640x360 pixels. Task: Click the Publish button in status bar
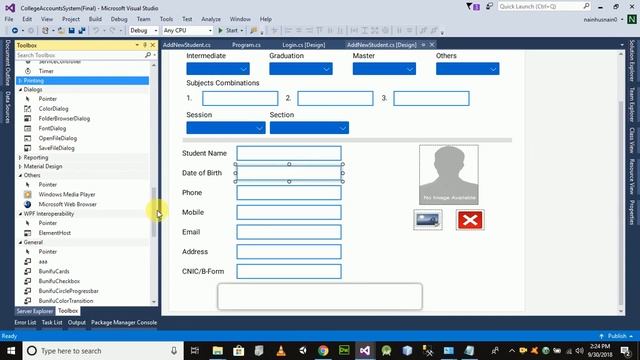(617, 336)
